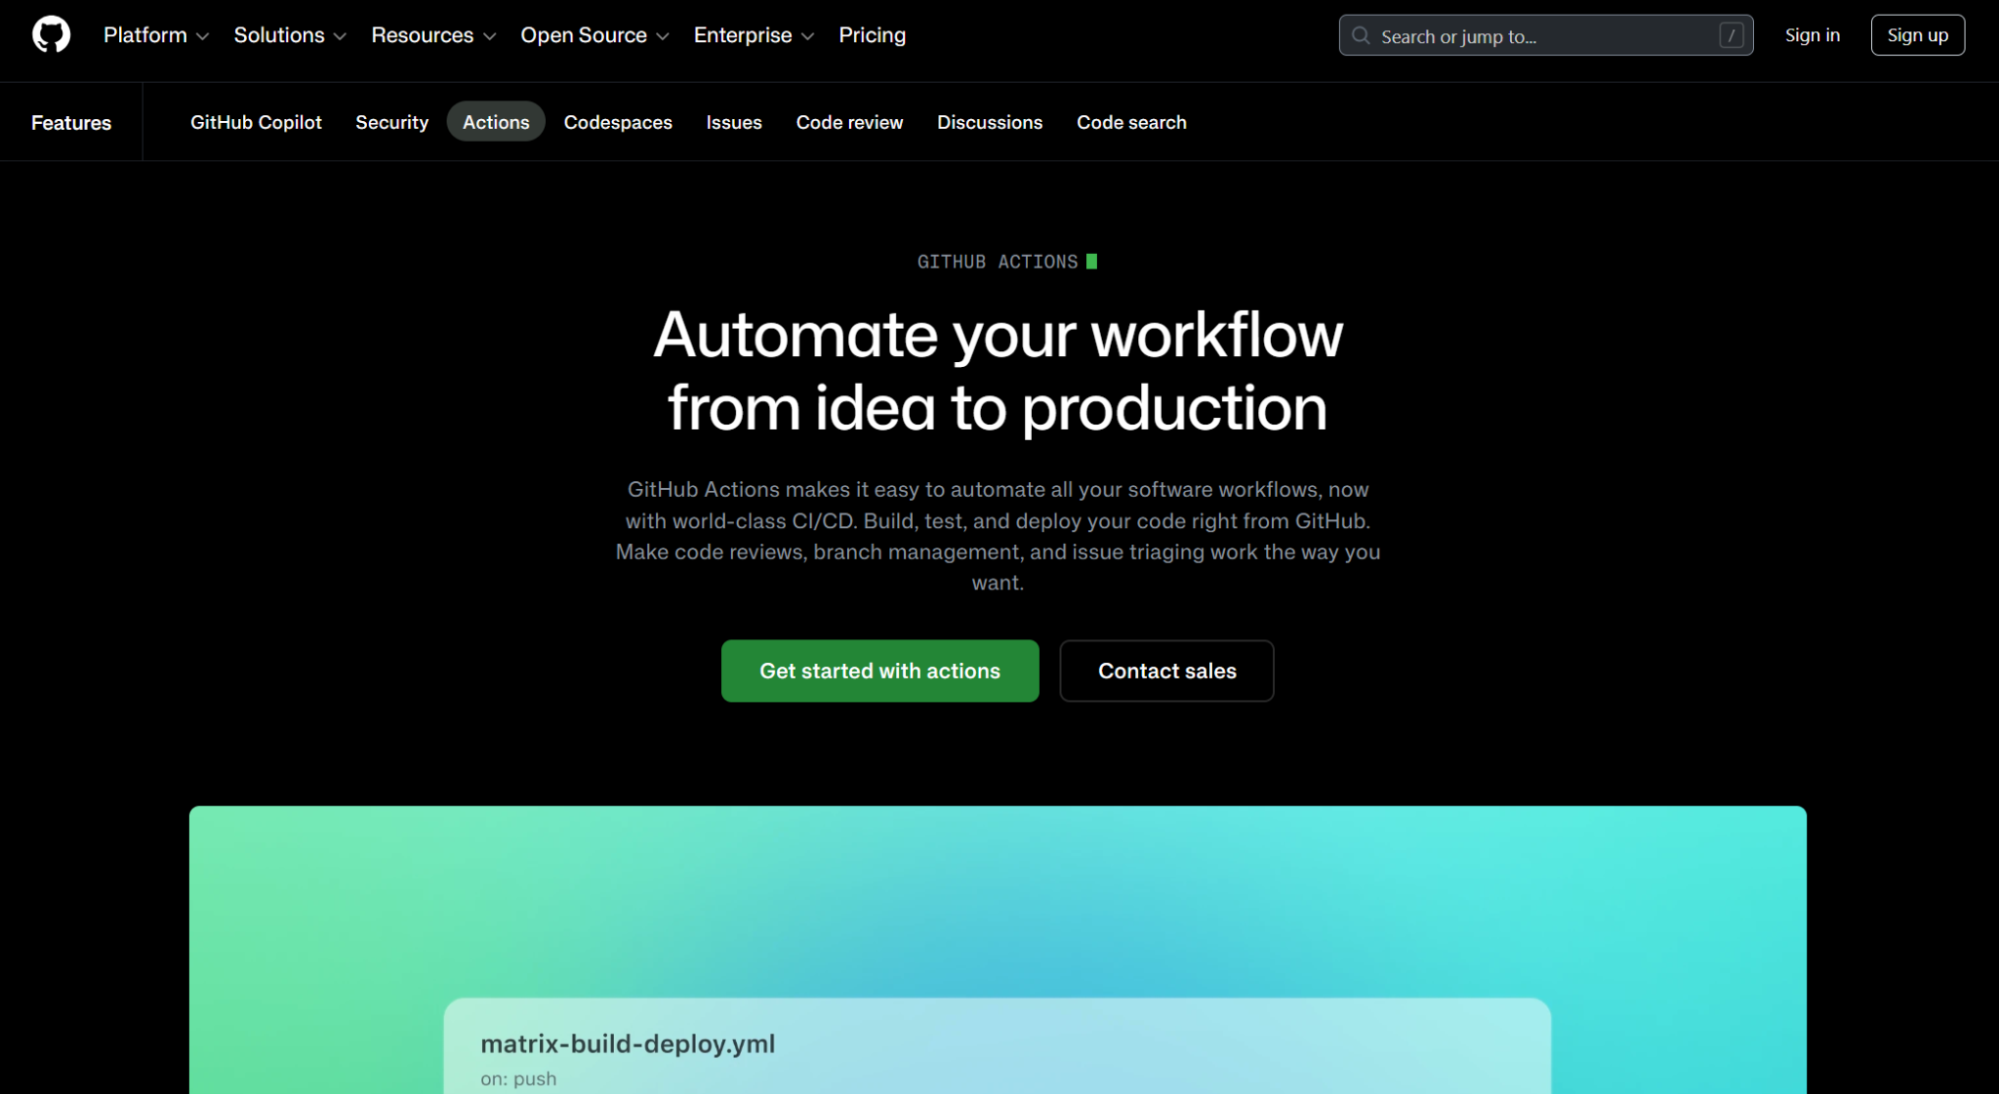Screen dimensions: 1999x1095
Task: Focus the Search or jump to field
Action: click(x=1540, y=36)
